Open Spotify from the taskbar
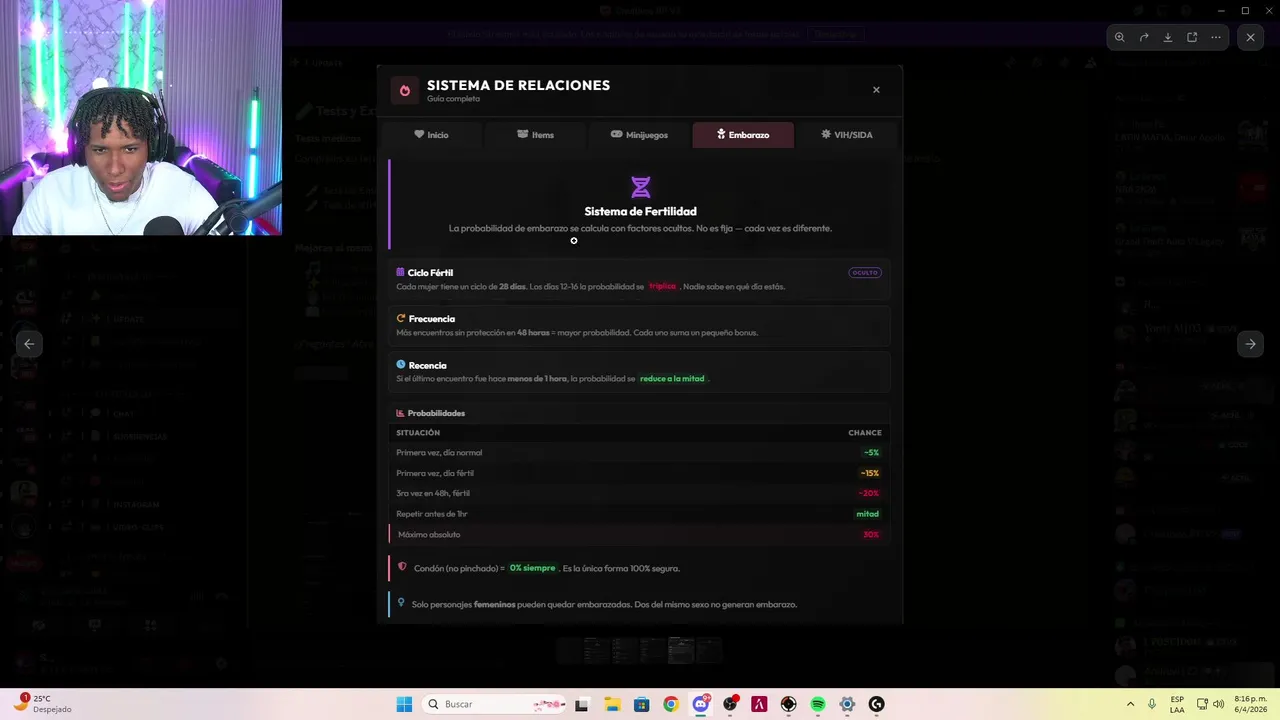Image resolution: width=1280 pixels, height=720 pixels. coord(818,704)
